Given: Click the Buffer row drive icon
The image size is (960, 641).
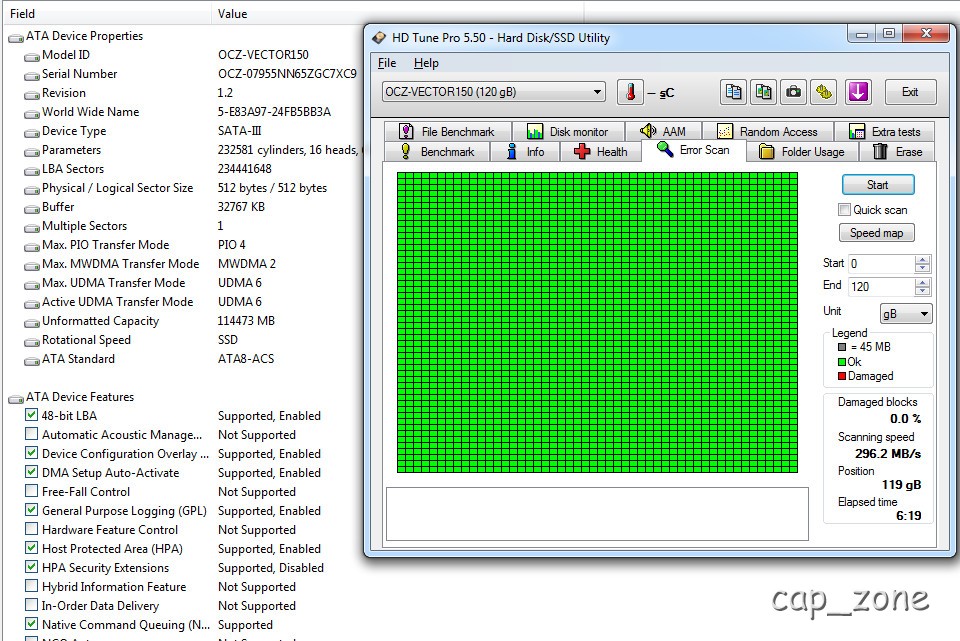Looking at the screenshot, I should (32, 209).
